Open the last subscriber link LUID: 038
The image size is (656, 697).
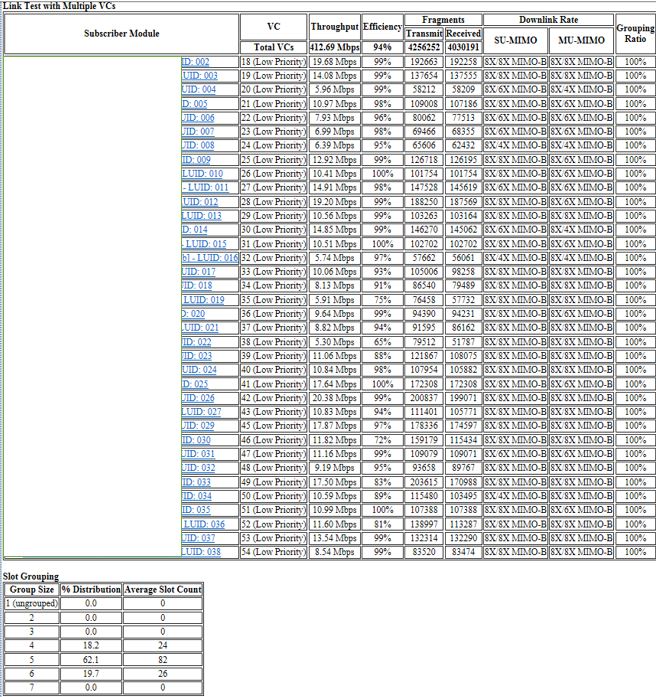coord(201,551)
